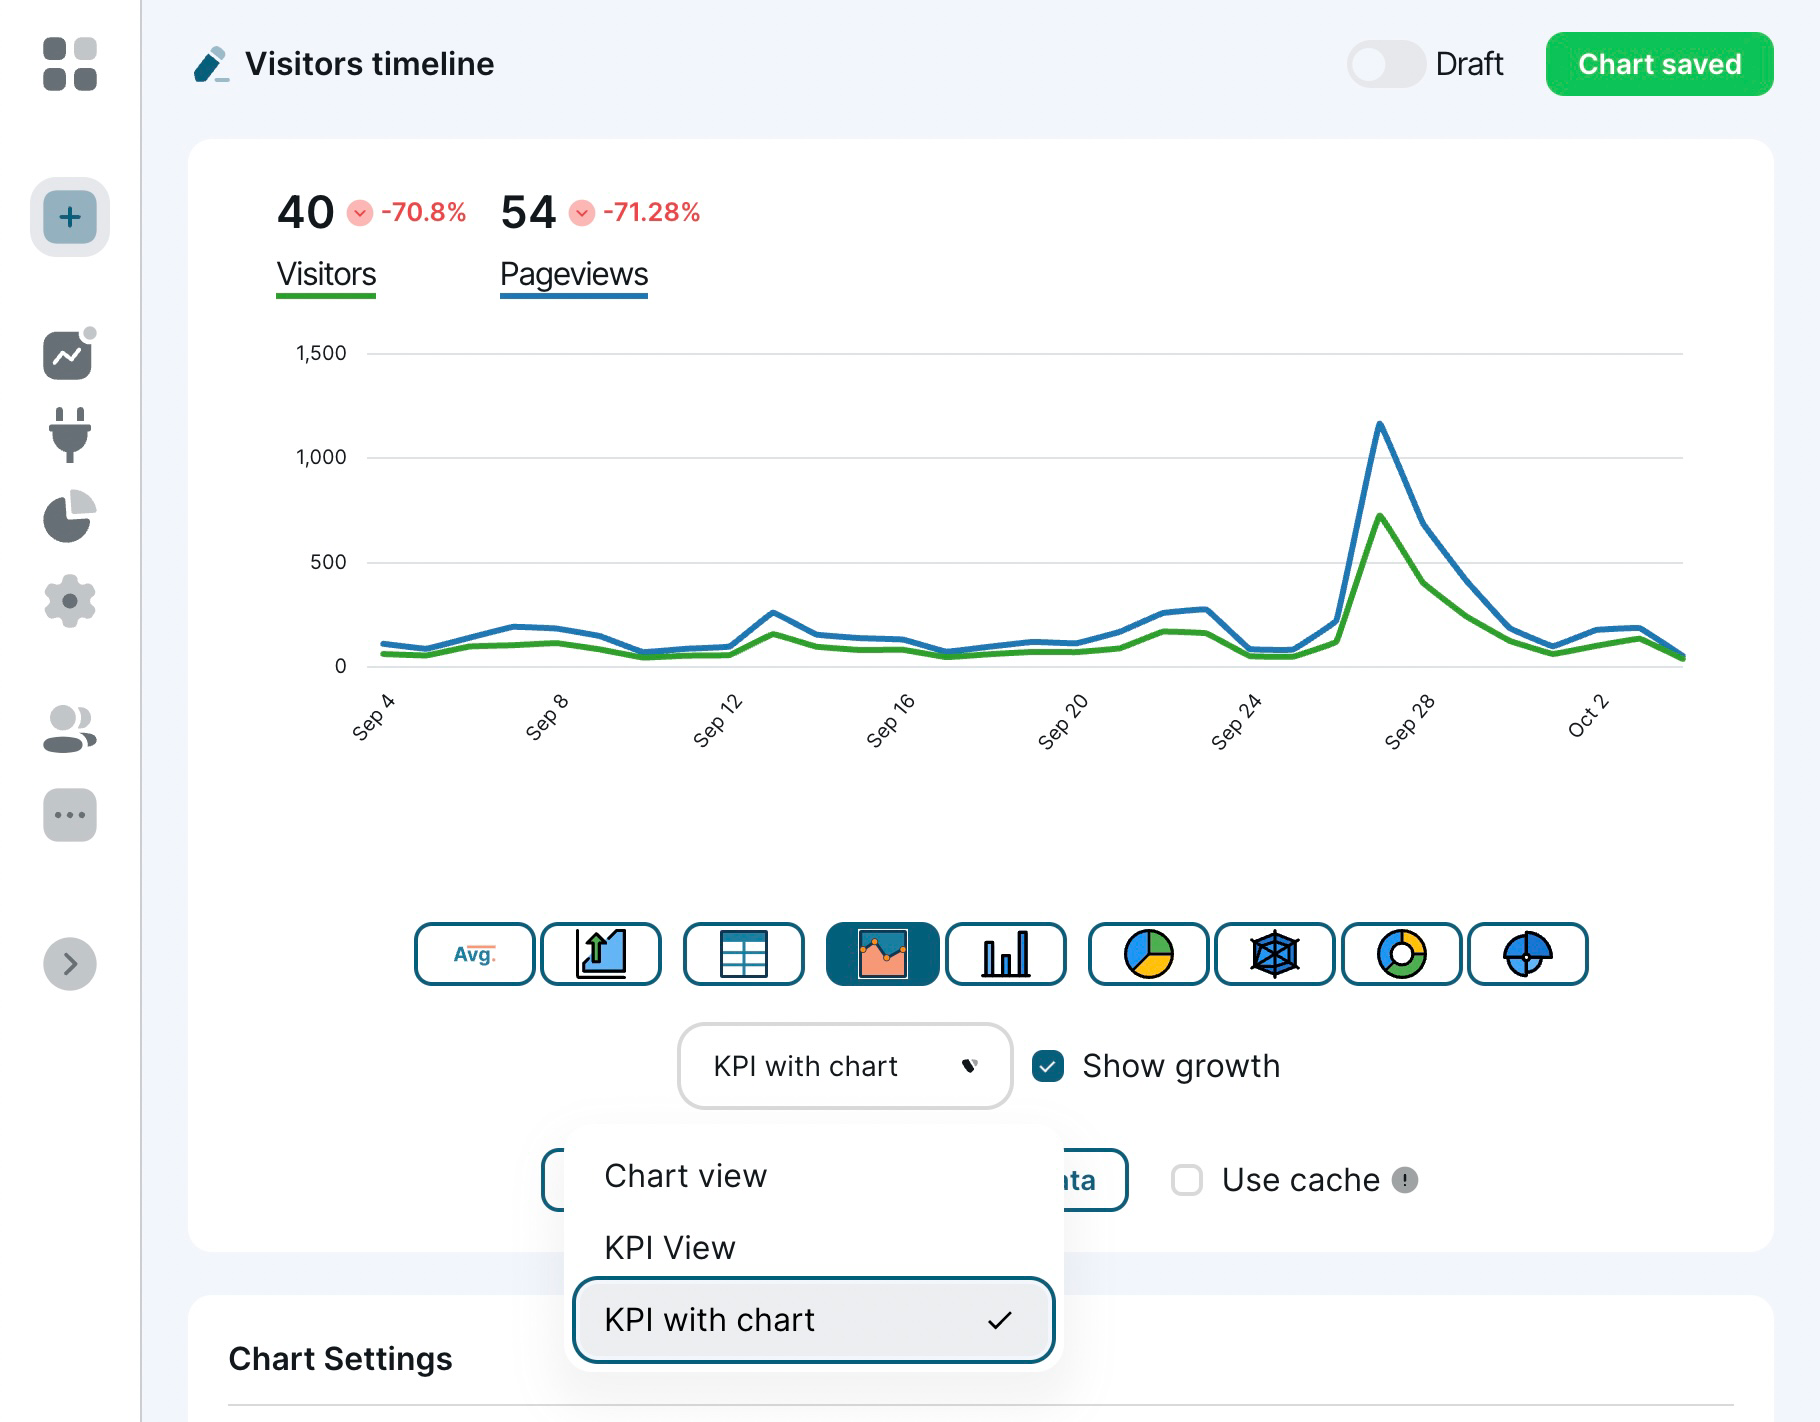
Task: Select Chart view from the menu
Action: pos(685,1175)
